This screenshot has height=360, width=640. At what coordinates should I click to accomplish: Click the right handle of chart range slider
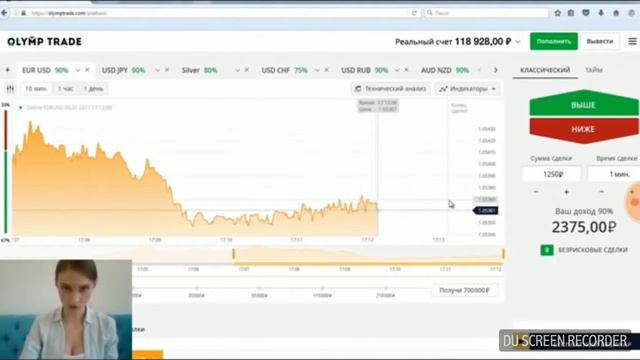(503, 254)
